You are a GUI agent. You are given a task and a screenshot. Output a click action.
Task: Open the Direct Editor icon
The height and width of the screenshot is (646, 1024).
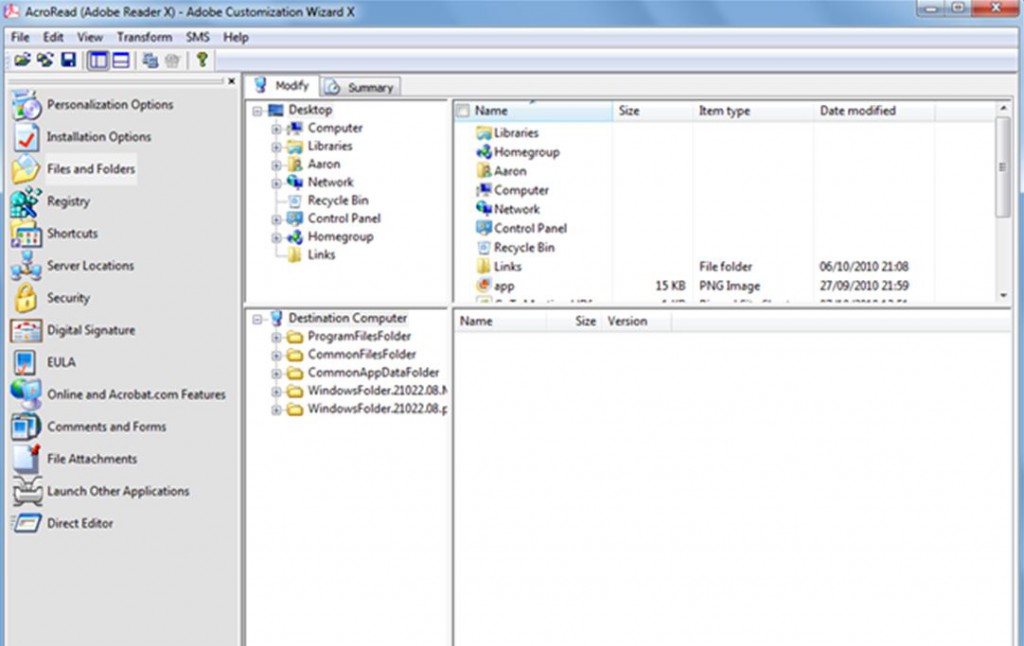pyautogui.click(x=27, y=523)
